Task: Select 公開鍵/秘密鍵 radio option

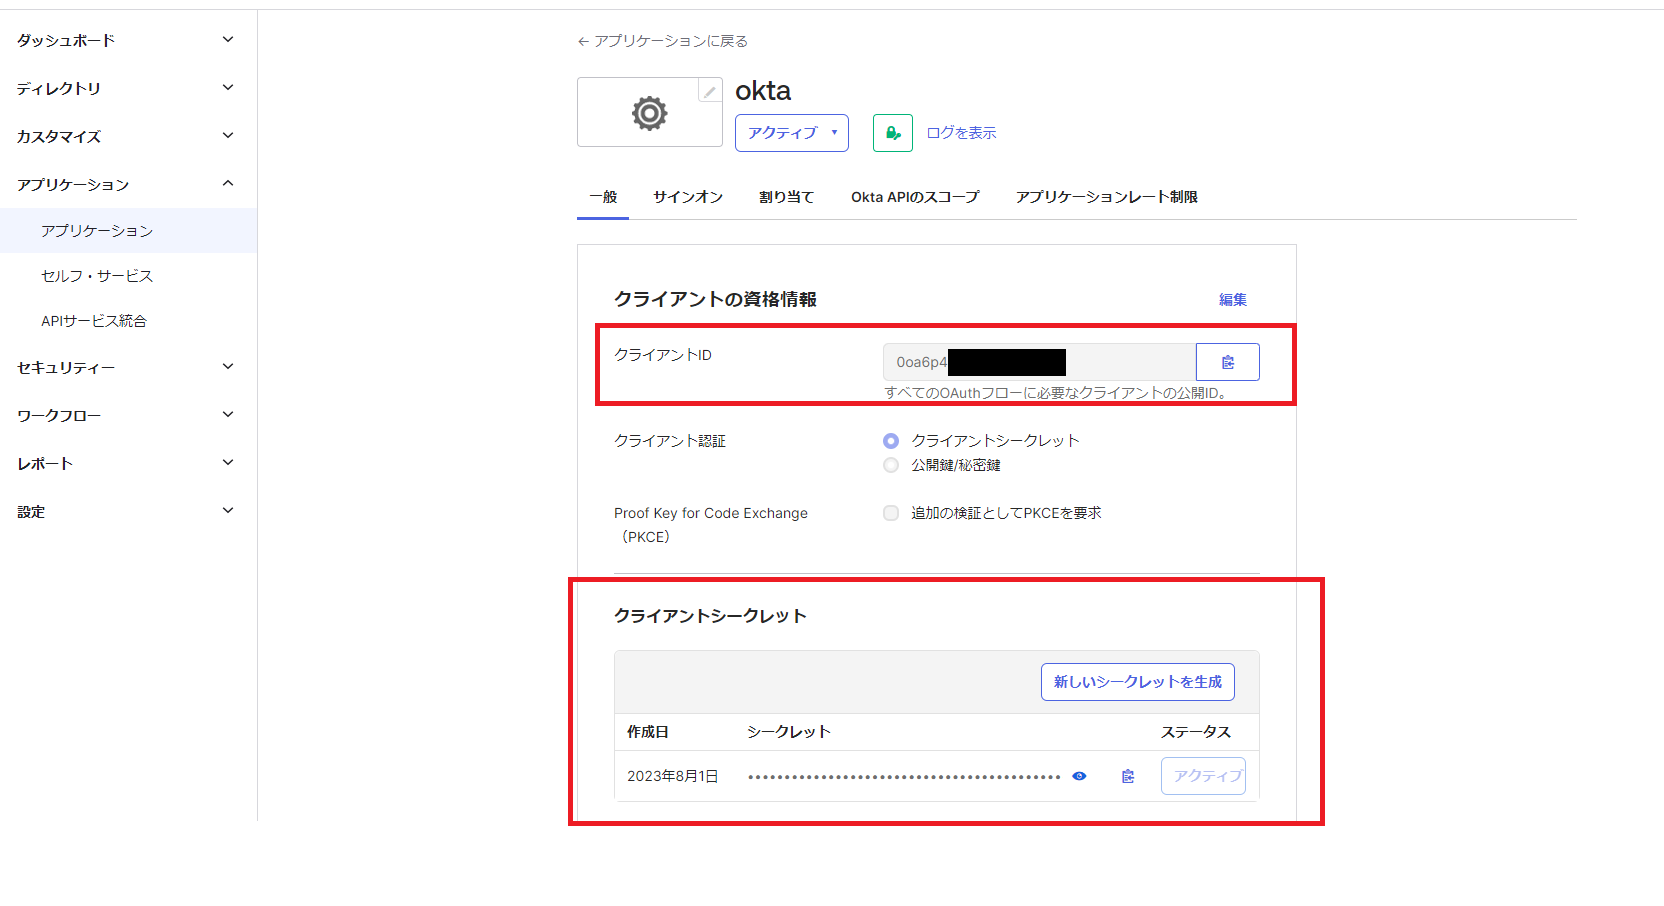Action: point(891,465)
